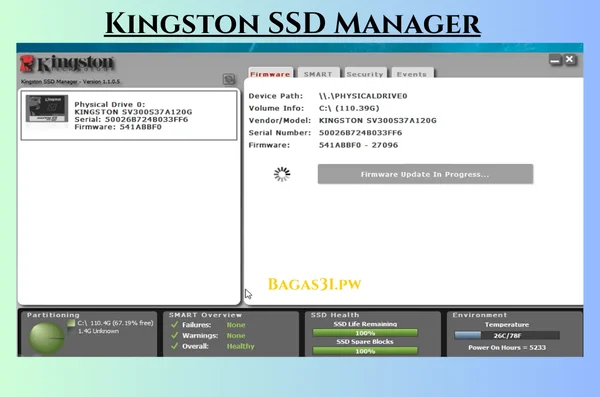Screen dimensions: 600x397
Task: Switch to the SMART tab
Action: pos(318,74)
